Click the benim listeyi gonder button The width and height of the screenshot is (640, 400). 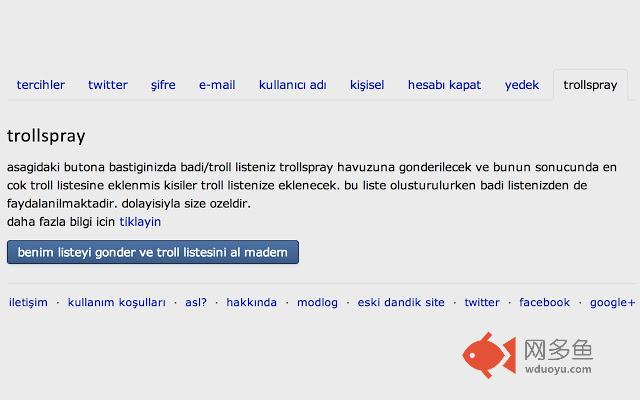pyautogui.click(x=153, y=252)
